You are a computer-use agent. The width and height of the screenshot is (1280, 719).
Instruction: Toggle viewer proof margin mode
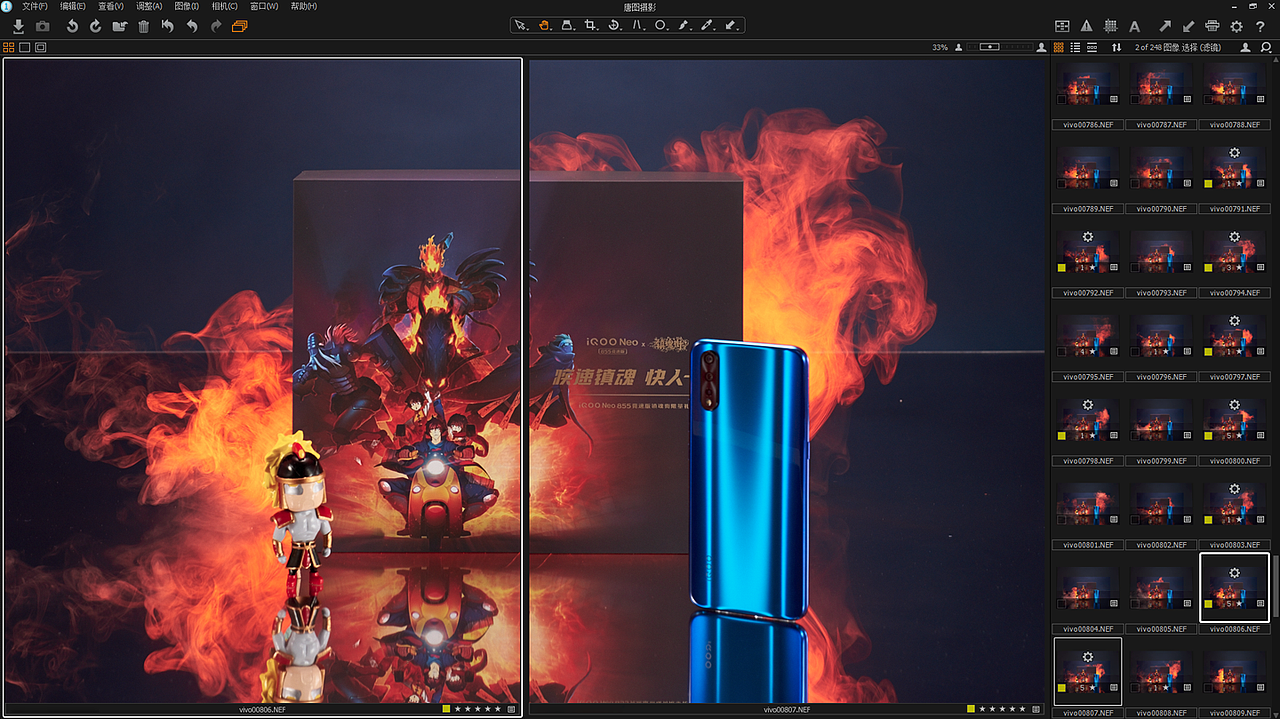[41, 47]
